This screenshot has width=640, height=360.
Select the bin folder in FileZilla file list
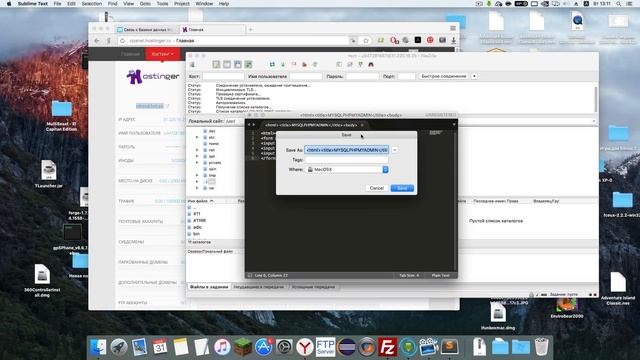click(196, 234)
